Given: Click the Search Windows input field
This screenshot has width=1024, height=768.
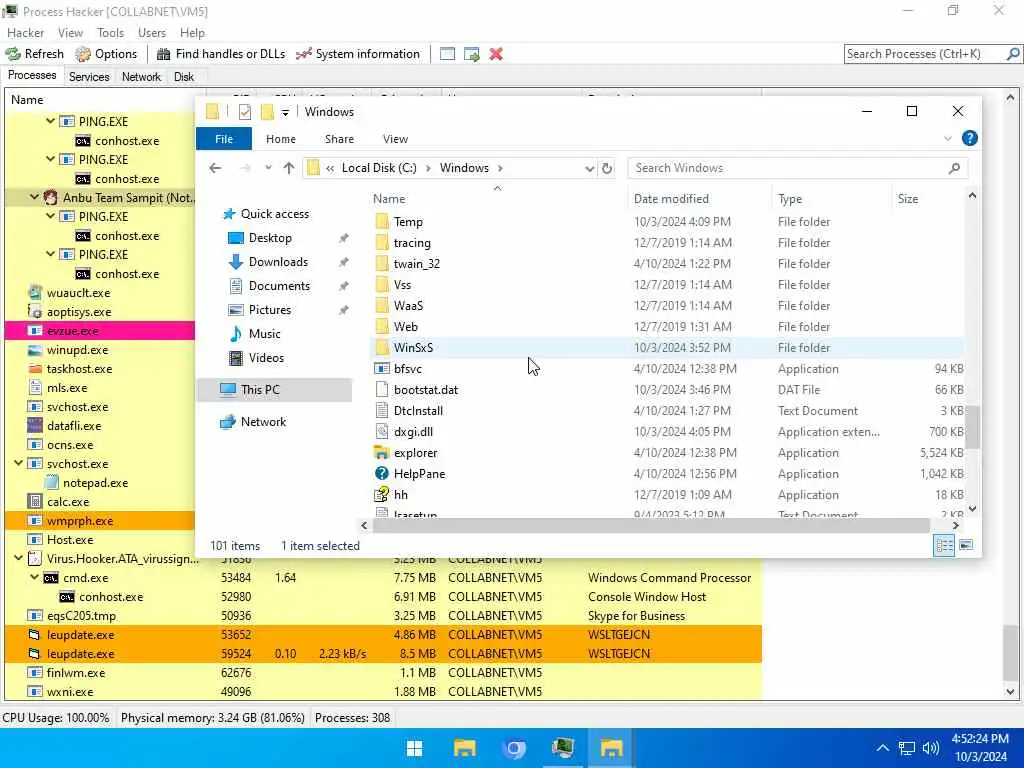Looking at the screenshot, I should click(x=789, y=168).
